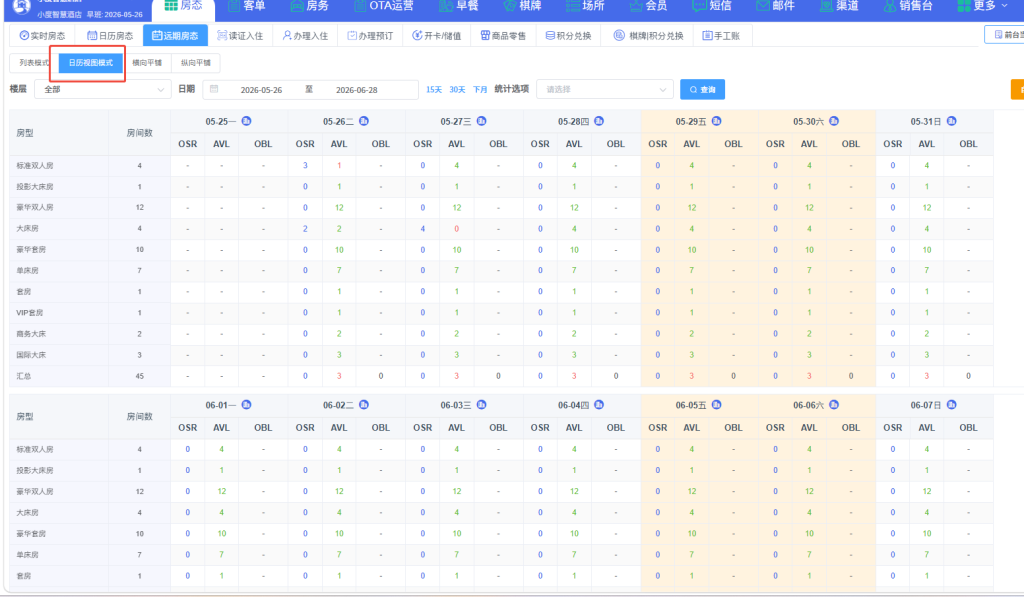Click the hotel avatar logo icon
This screenshot has height=597, width=1024.
[x=22, y=7]
